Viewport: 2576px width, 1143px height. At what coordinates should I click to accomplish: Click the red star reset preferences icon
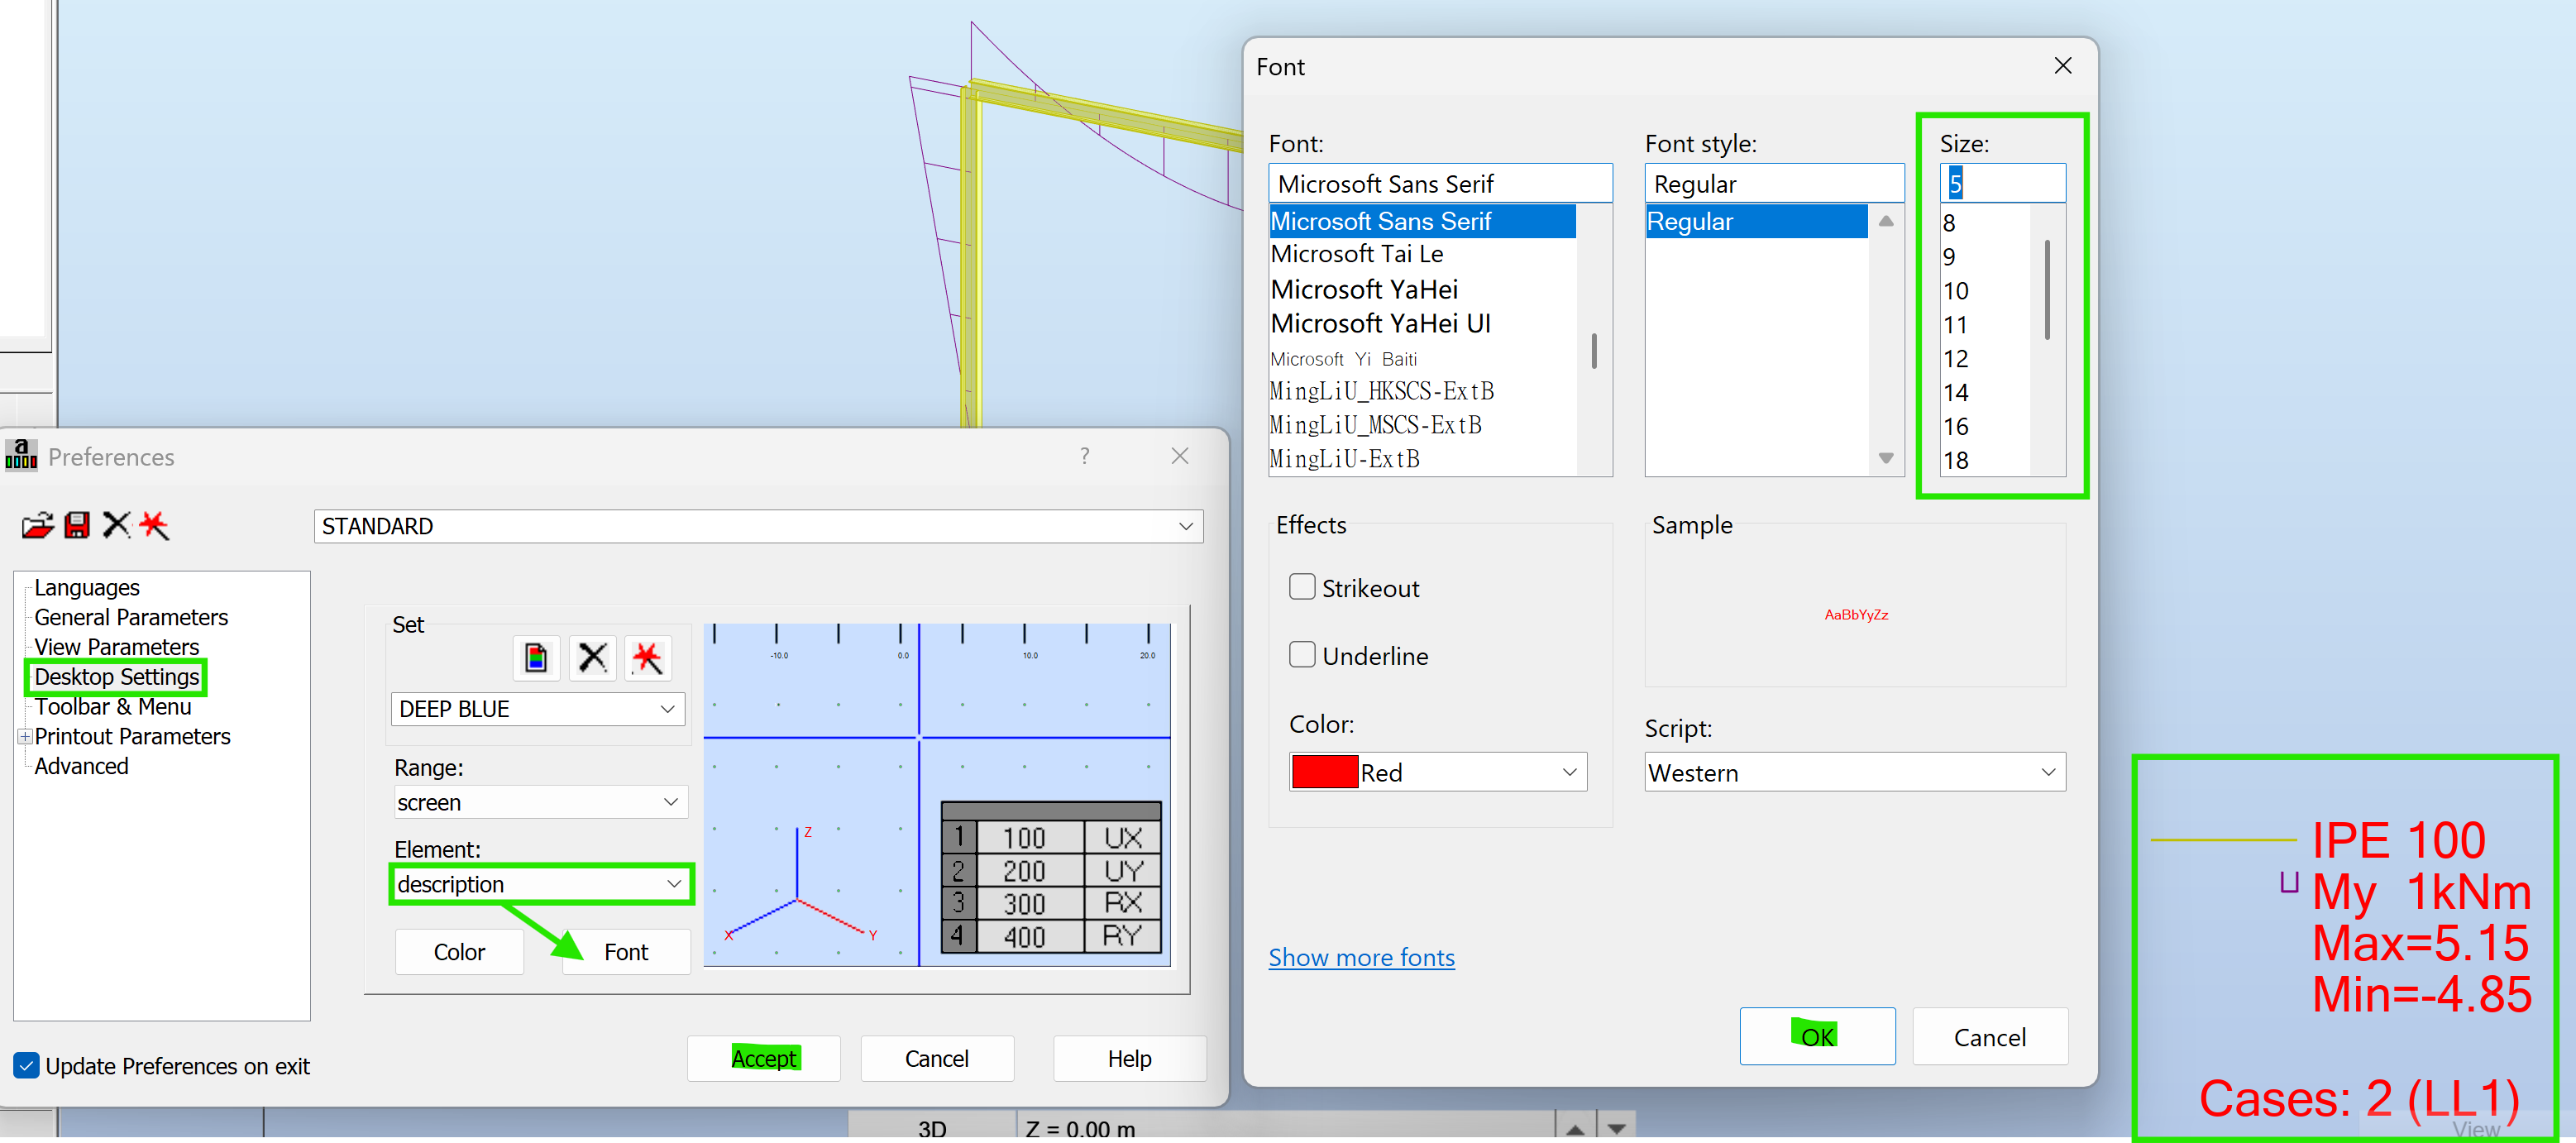coord(154,525)
